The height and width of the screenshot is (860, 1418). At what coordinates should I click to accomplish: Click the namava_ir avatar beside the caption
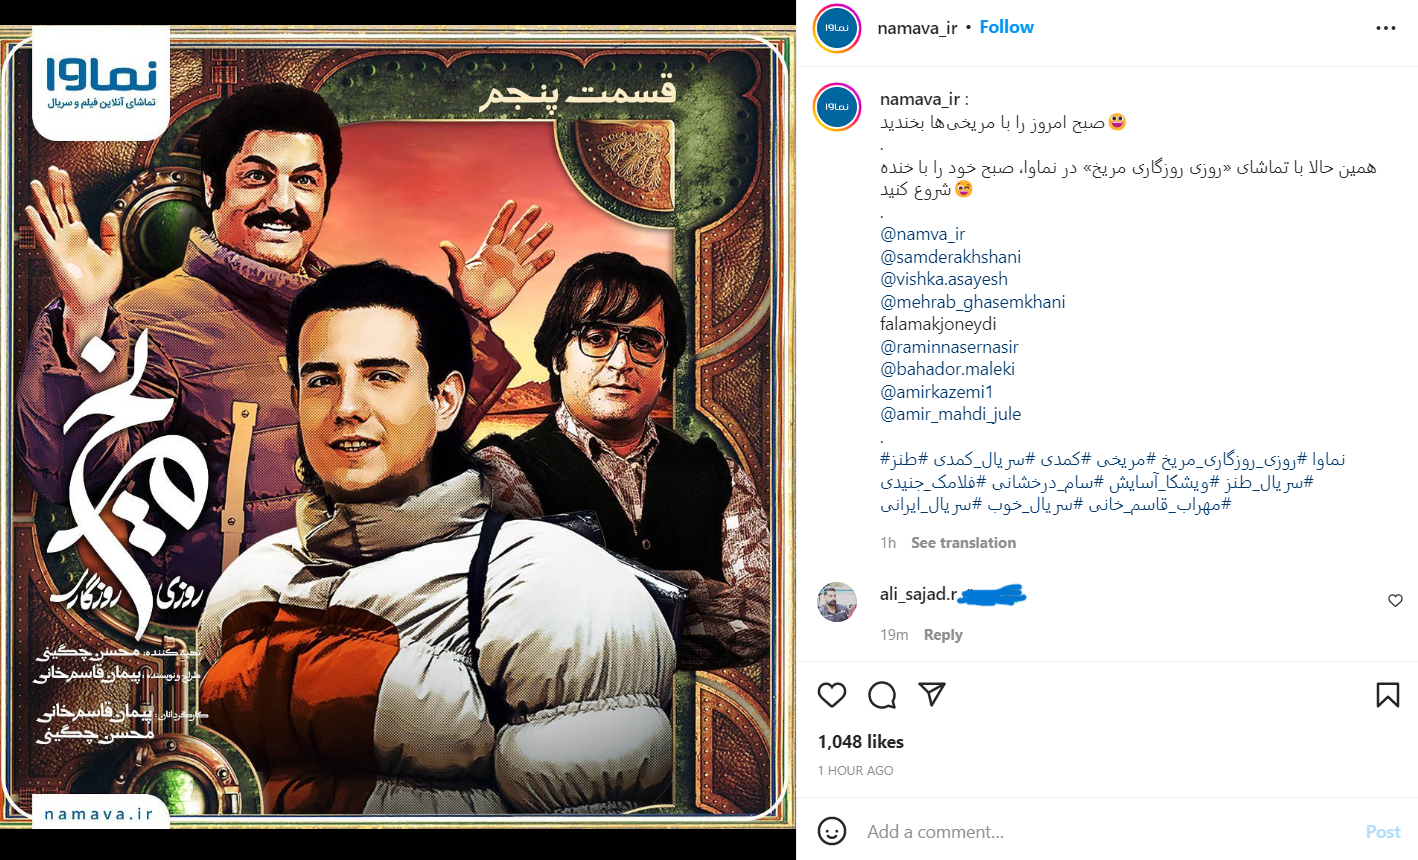(838, 108)
